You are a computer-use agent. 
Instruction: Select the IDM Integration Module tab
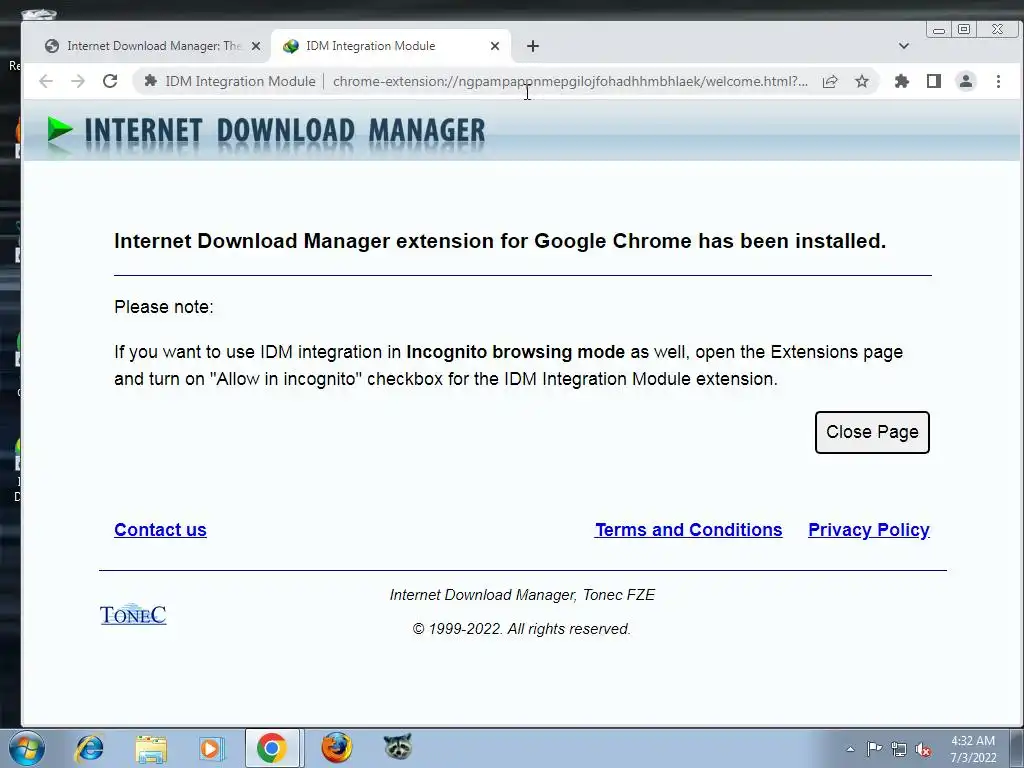pyautogui.click(x=391, y=46)
